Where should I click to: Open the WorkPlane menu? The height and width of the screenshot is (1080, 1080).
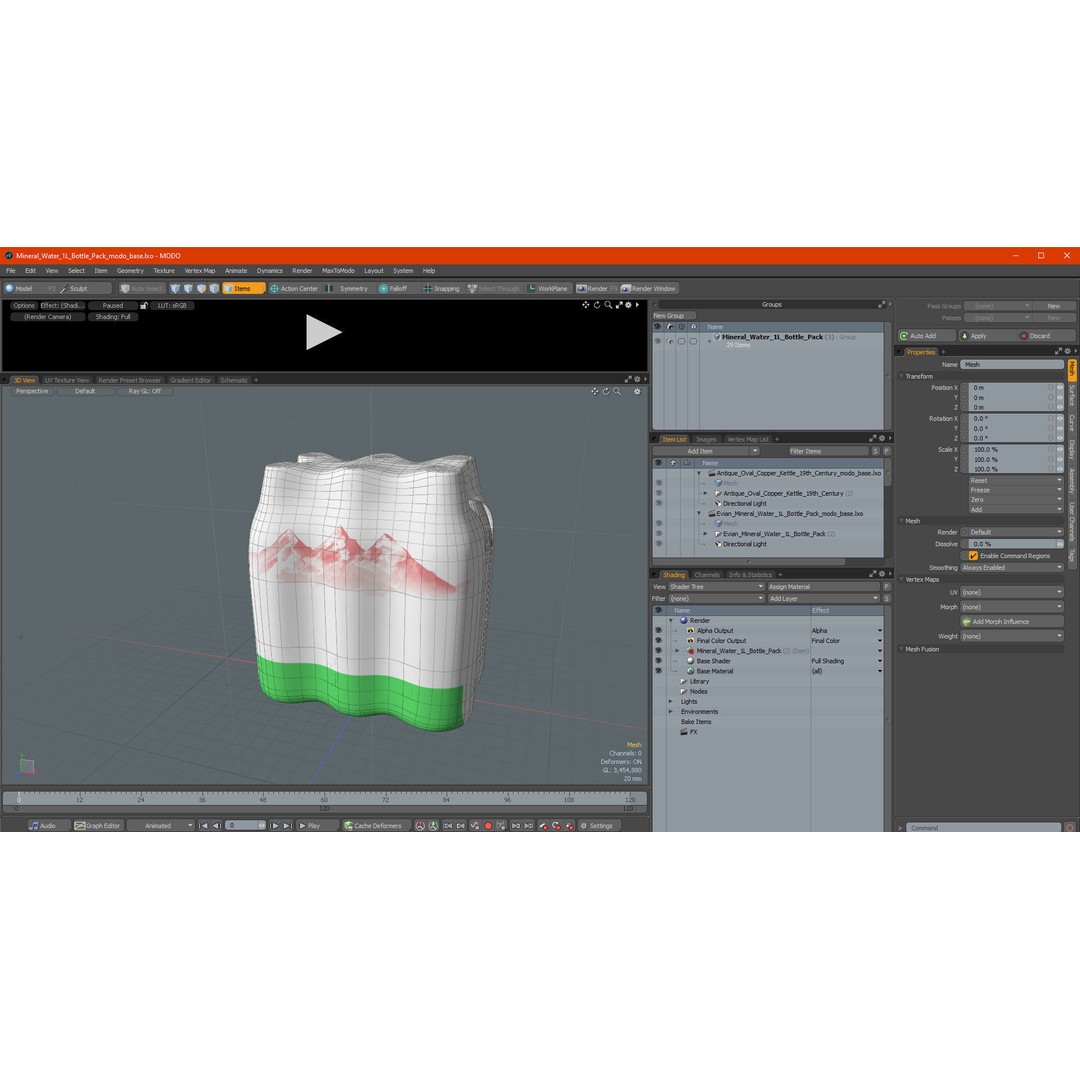click(x=548, y=289)
